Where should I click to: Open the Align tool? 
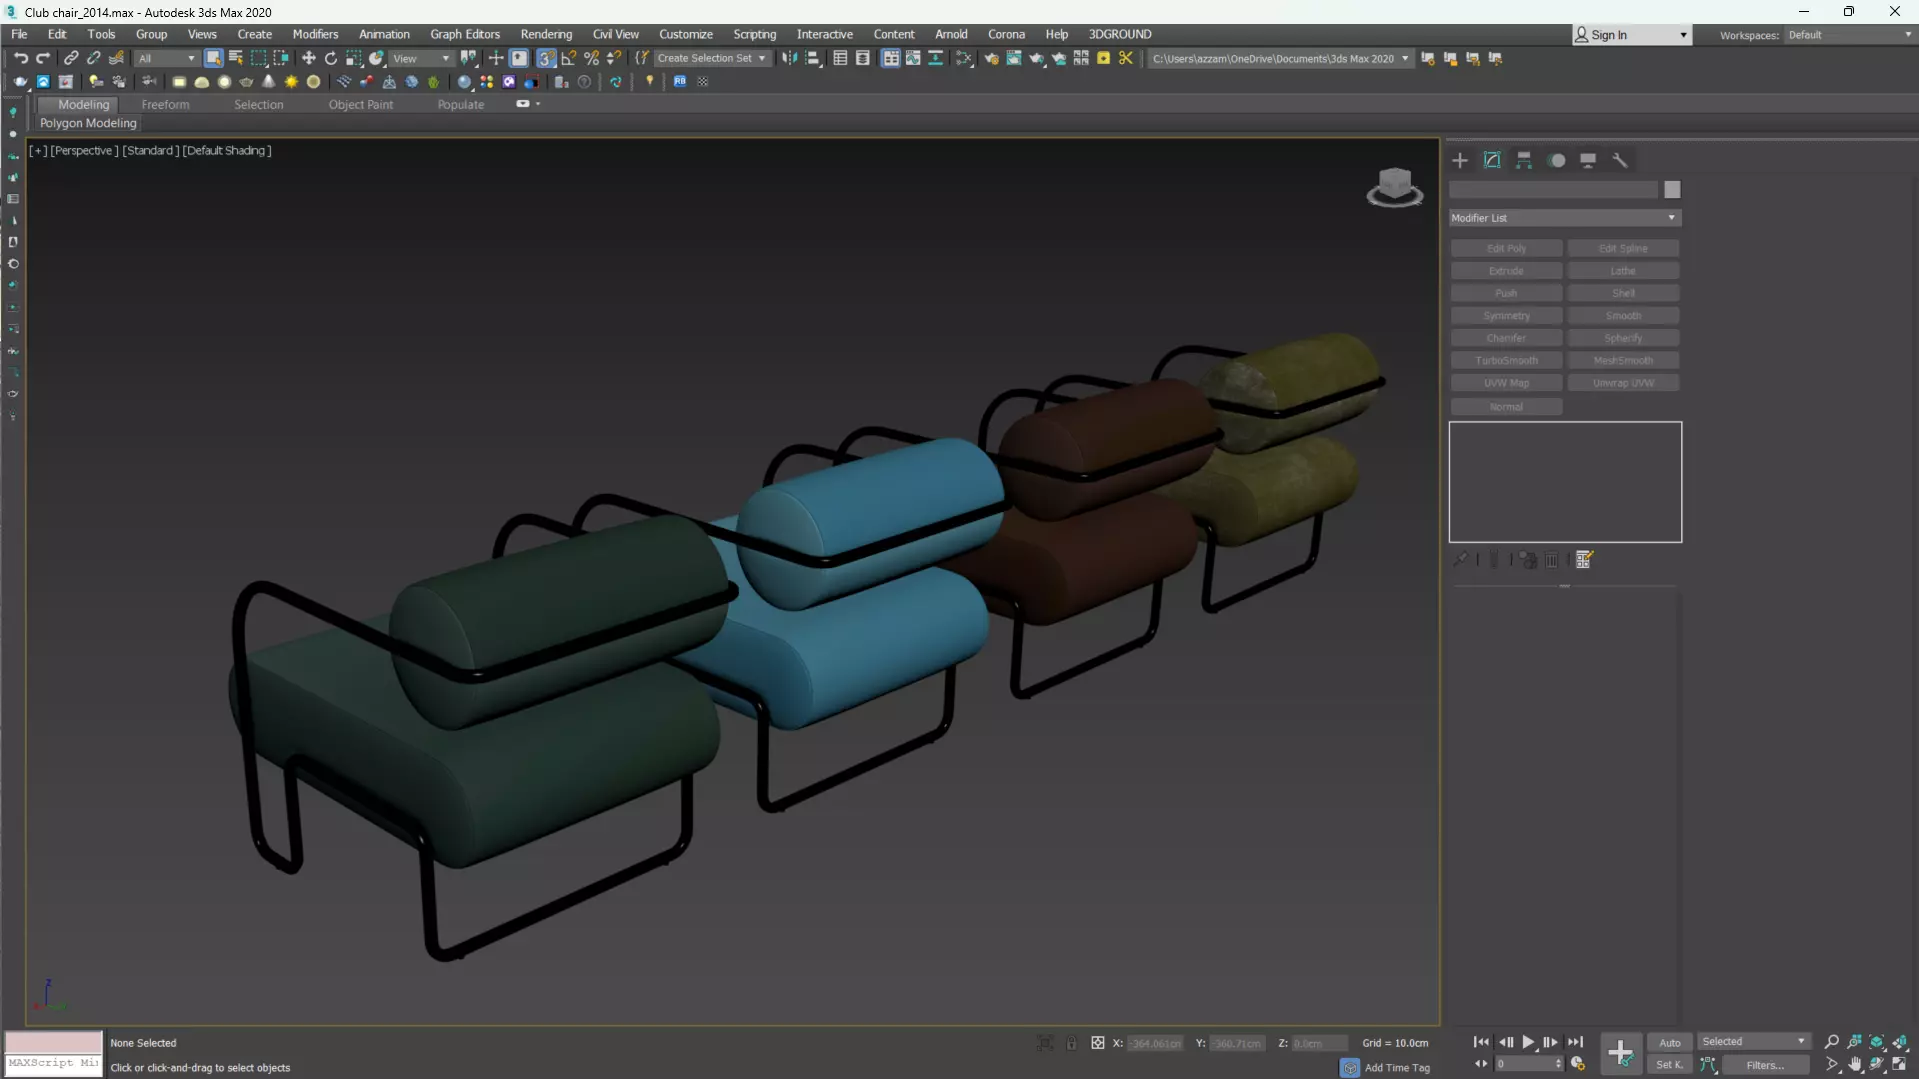pos(813,58)
